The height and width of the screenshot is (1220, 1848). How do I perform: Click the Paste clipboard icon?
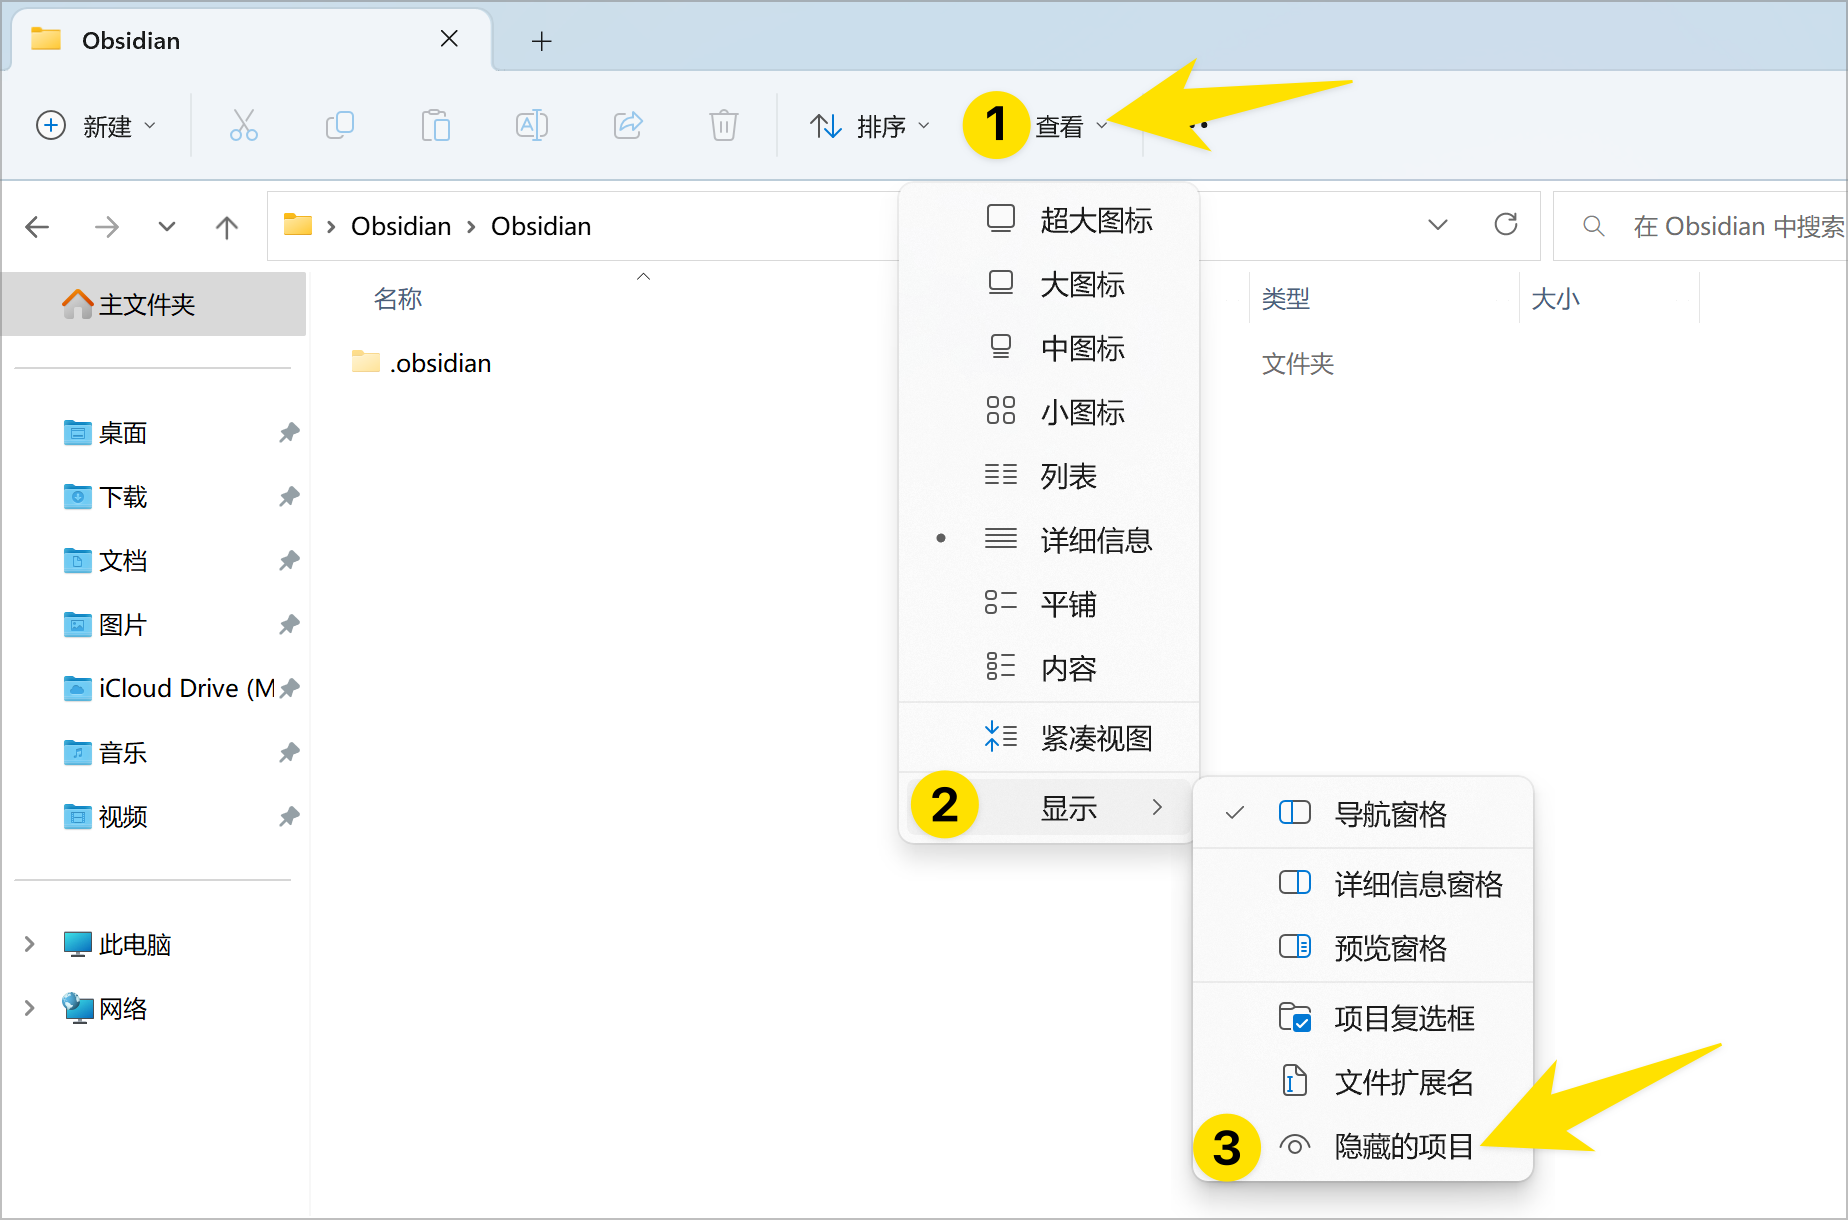pyautogui.click(x=436, y=125)
